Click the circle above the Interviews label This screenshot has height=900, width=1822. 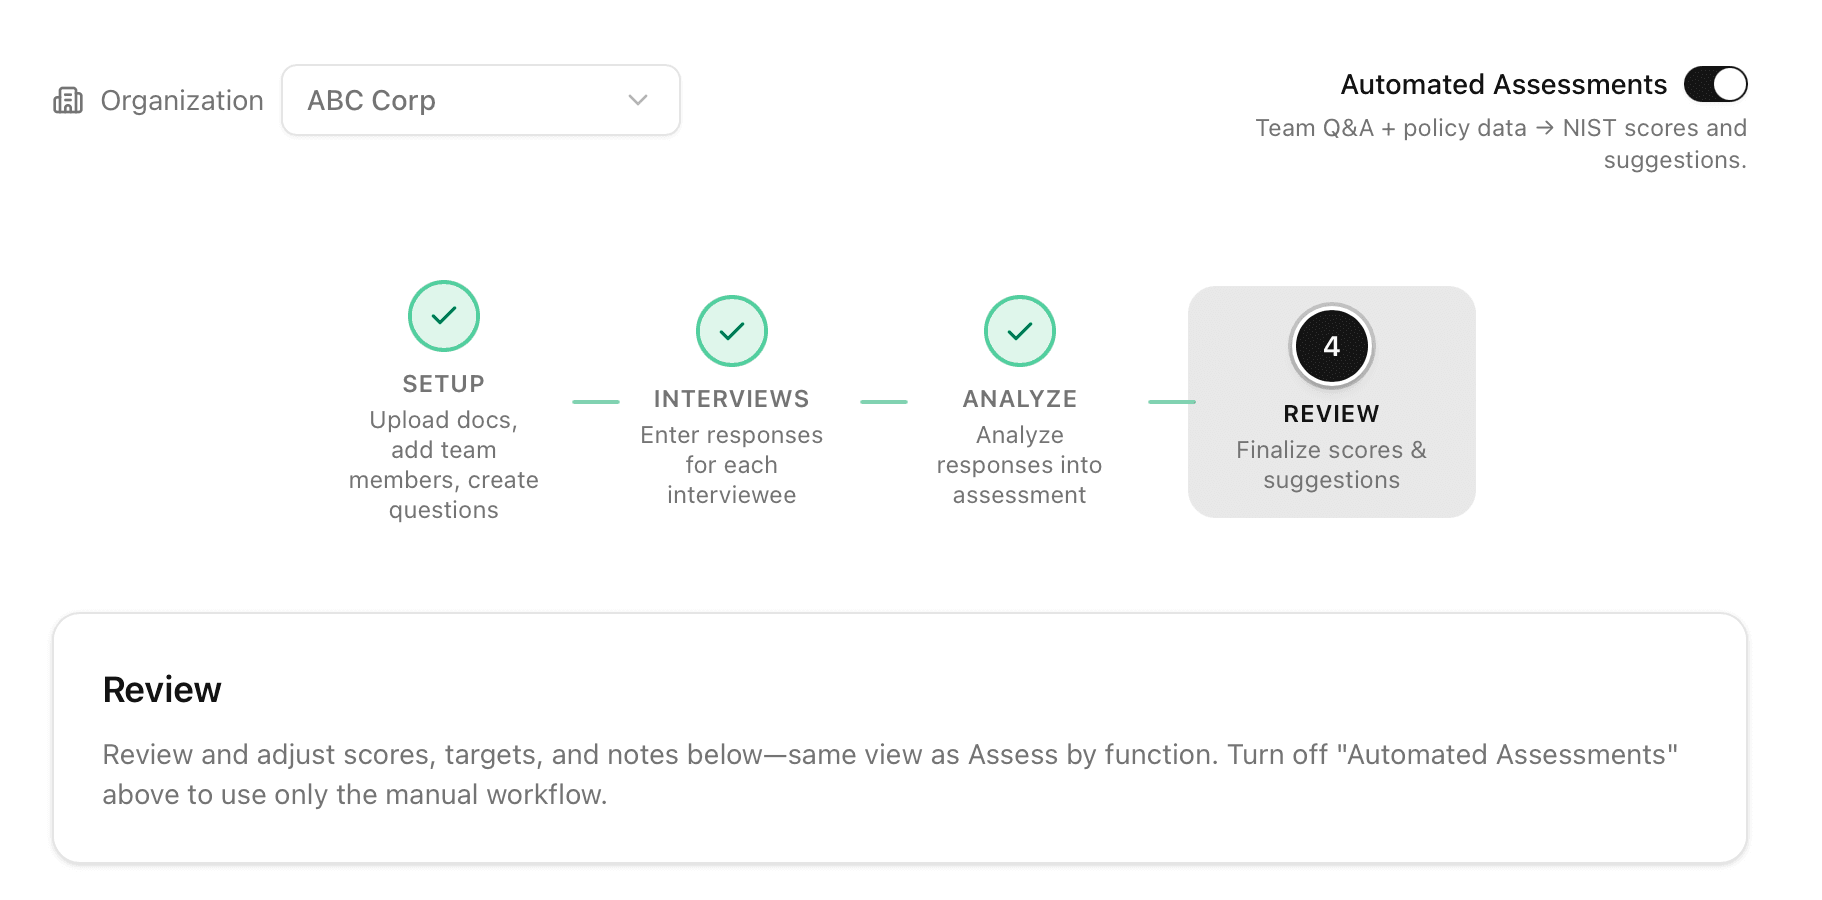point(731,331)
